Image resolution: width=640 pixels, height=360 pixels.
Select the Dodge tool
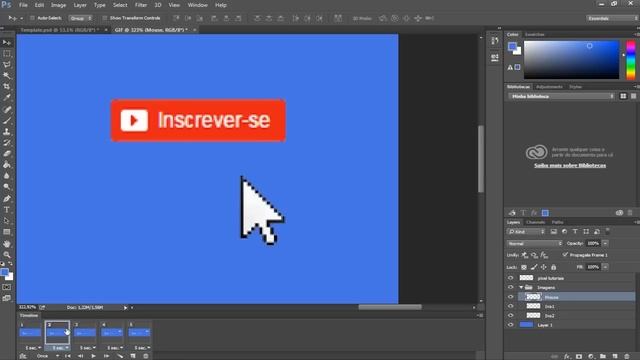7,187
